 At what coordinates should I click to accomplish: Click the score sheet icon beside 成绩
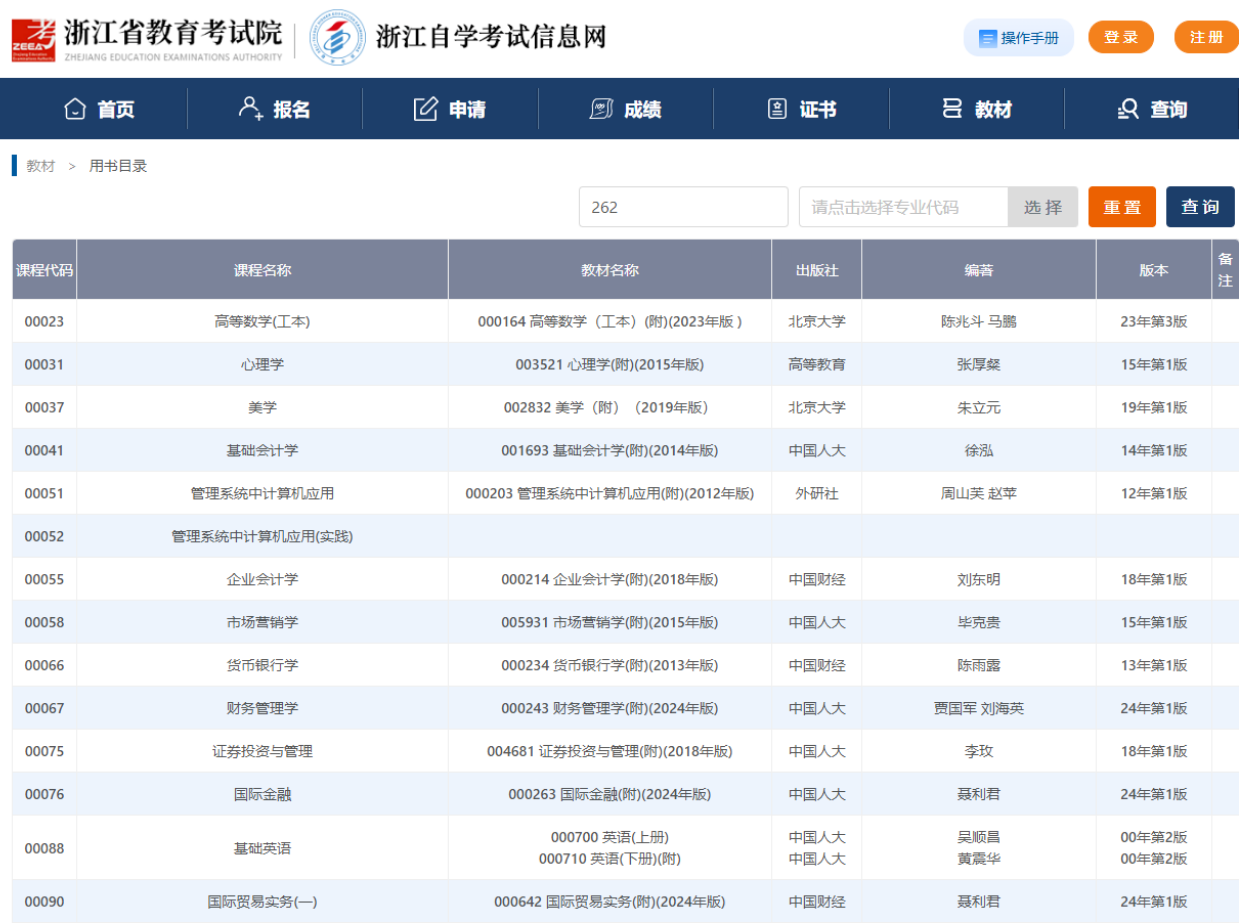click(x=601, y=109)
